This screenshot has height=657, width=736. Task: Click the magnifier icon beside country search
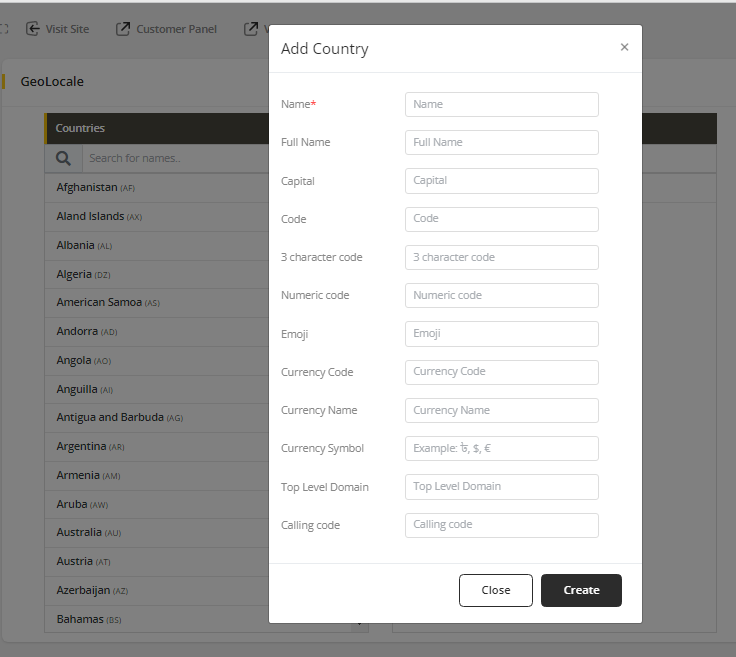point(63,158)
